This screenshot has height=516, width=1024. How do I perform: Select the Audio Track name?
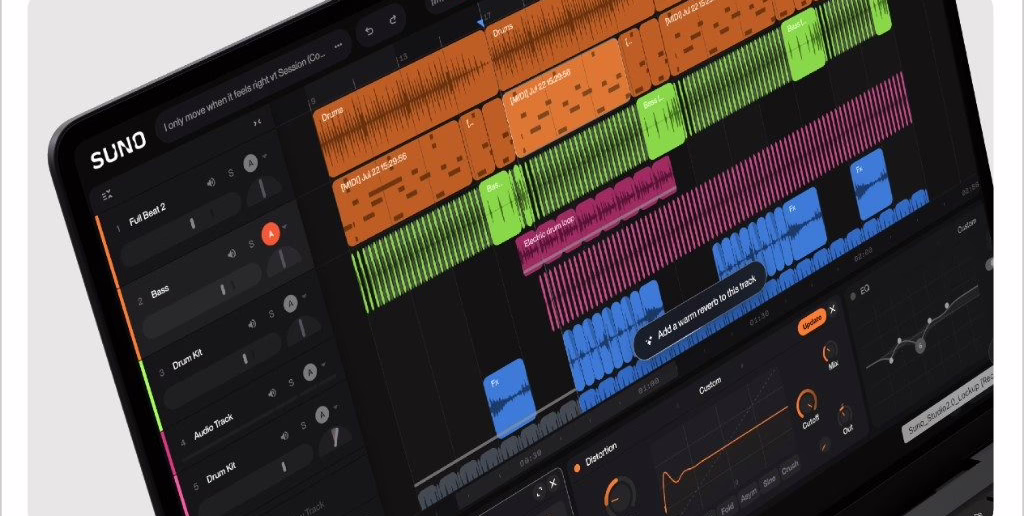coord(214,426)
